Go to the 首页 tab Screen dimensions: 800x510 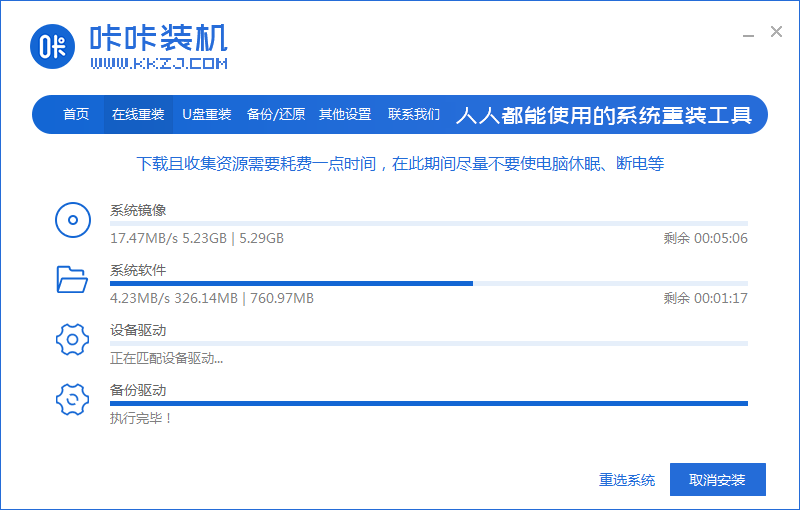(76, 115)
